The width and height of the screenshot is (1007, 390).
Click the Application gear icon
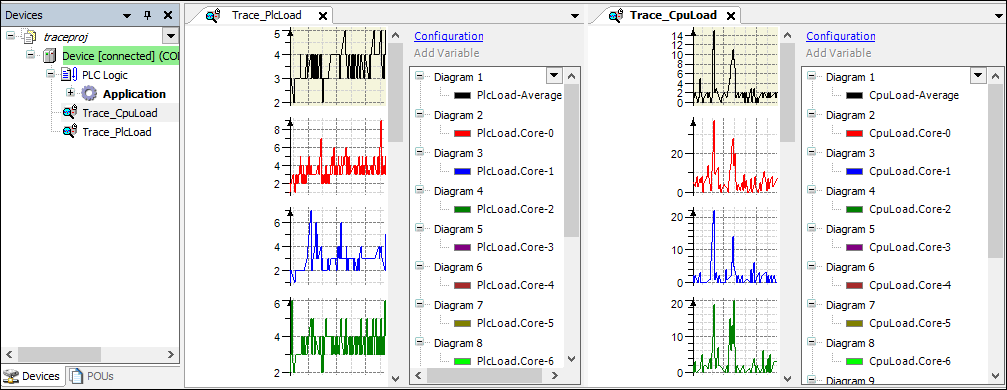pos(89,94)
